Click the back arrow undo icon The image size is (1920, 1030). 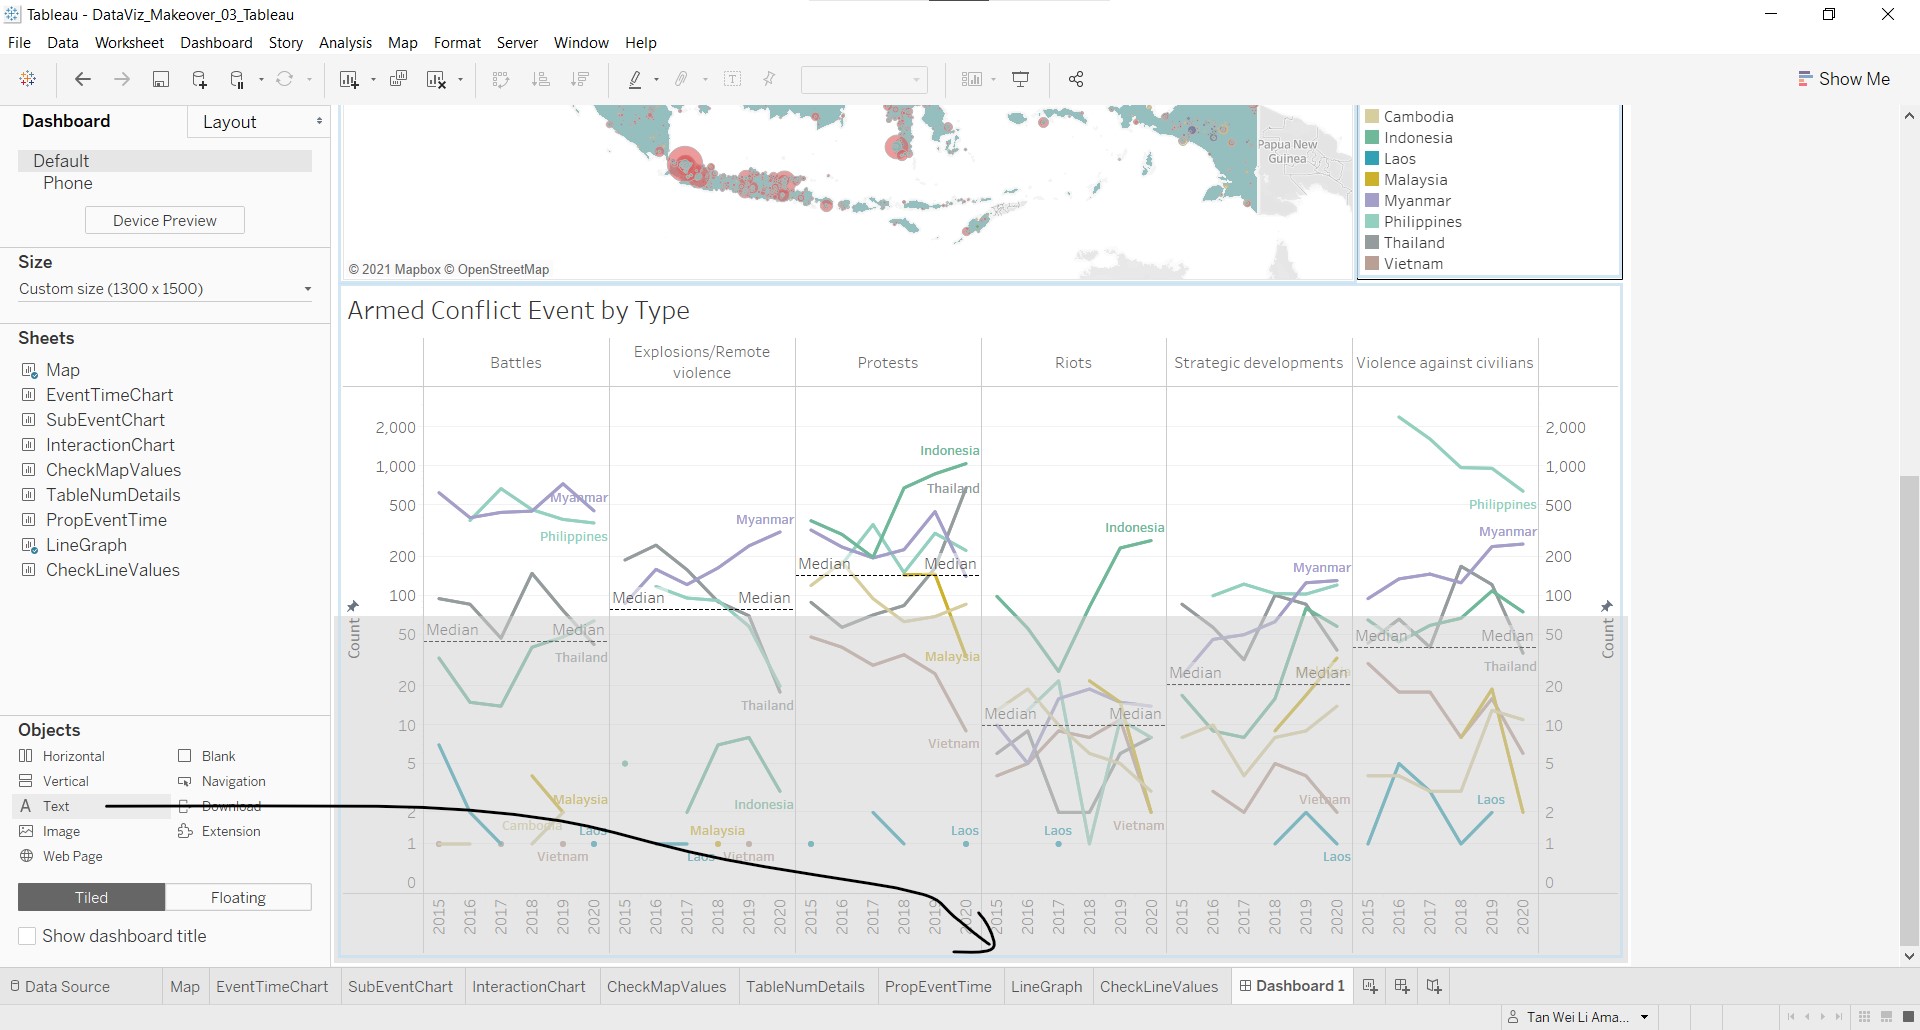tap(83, 80)
